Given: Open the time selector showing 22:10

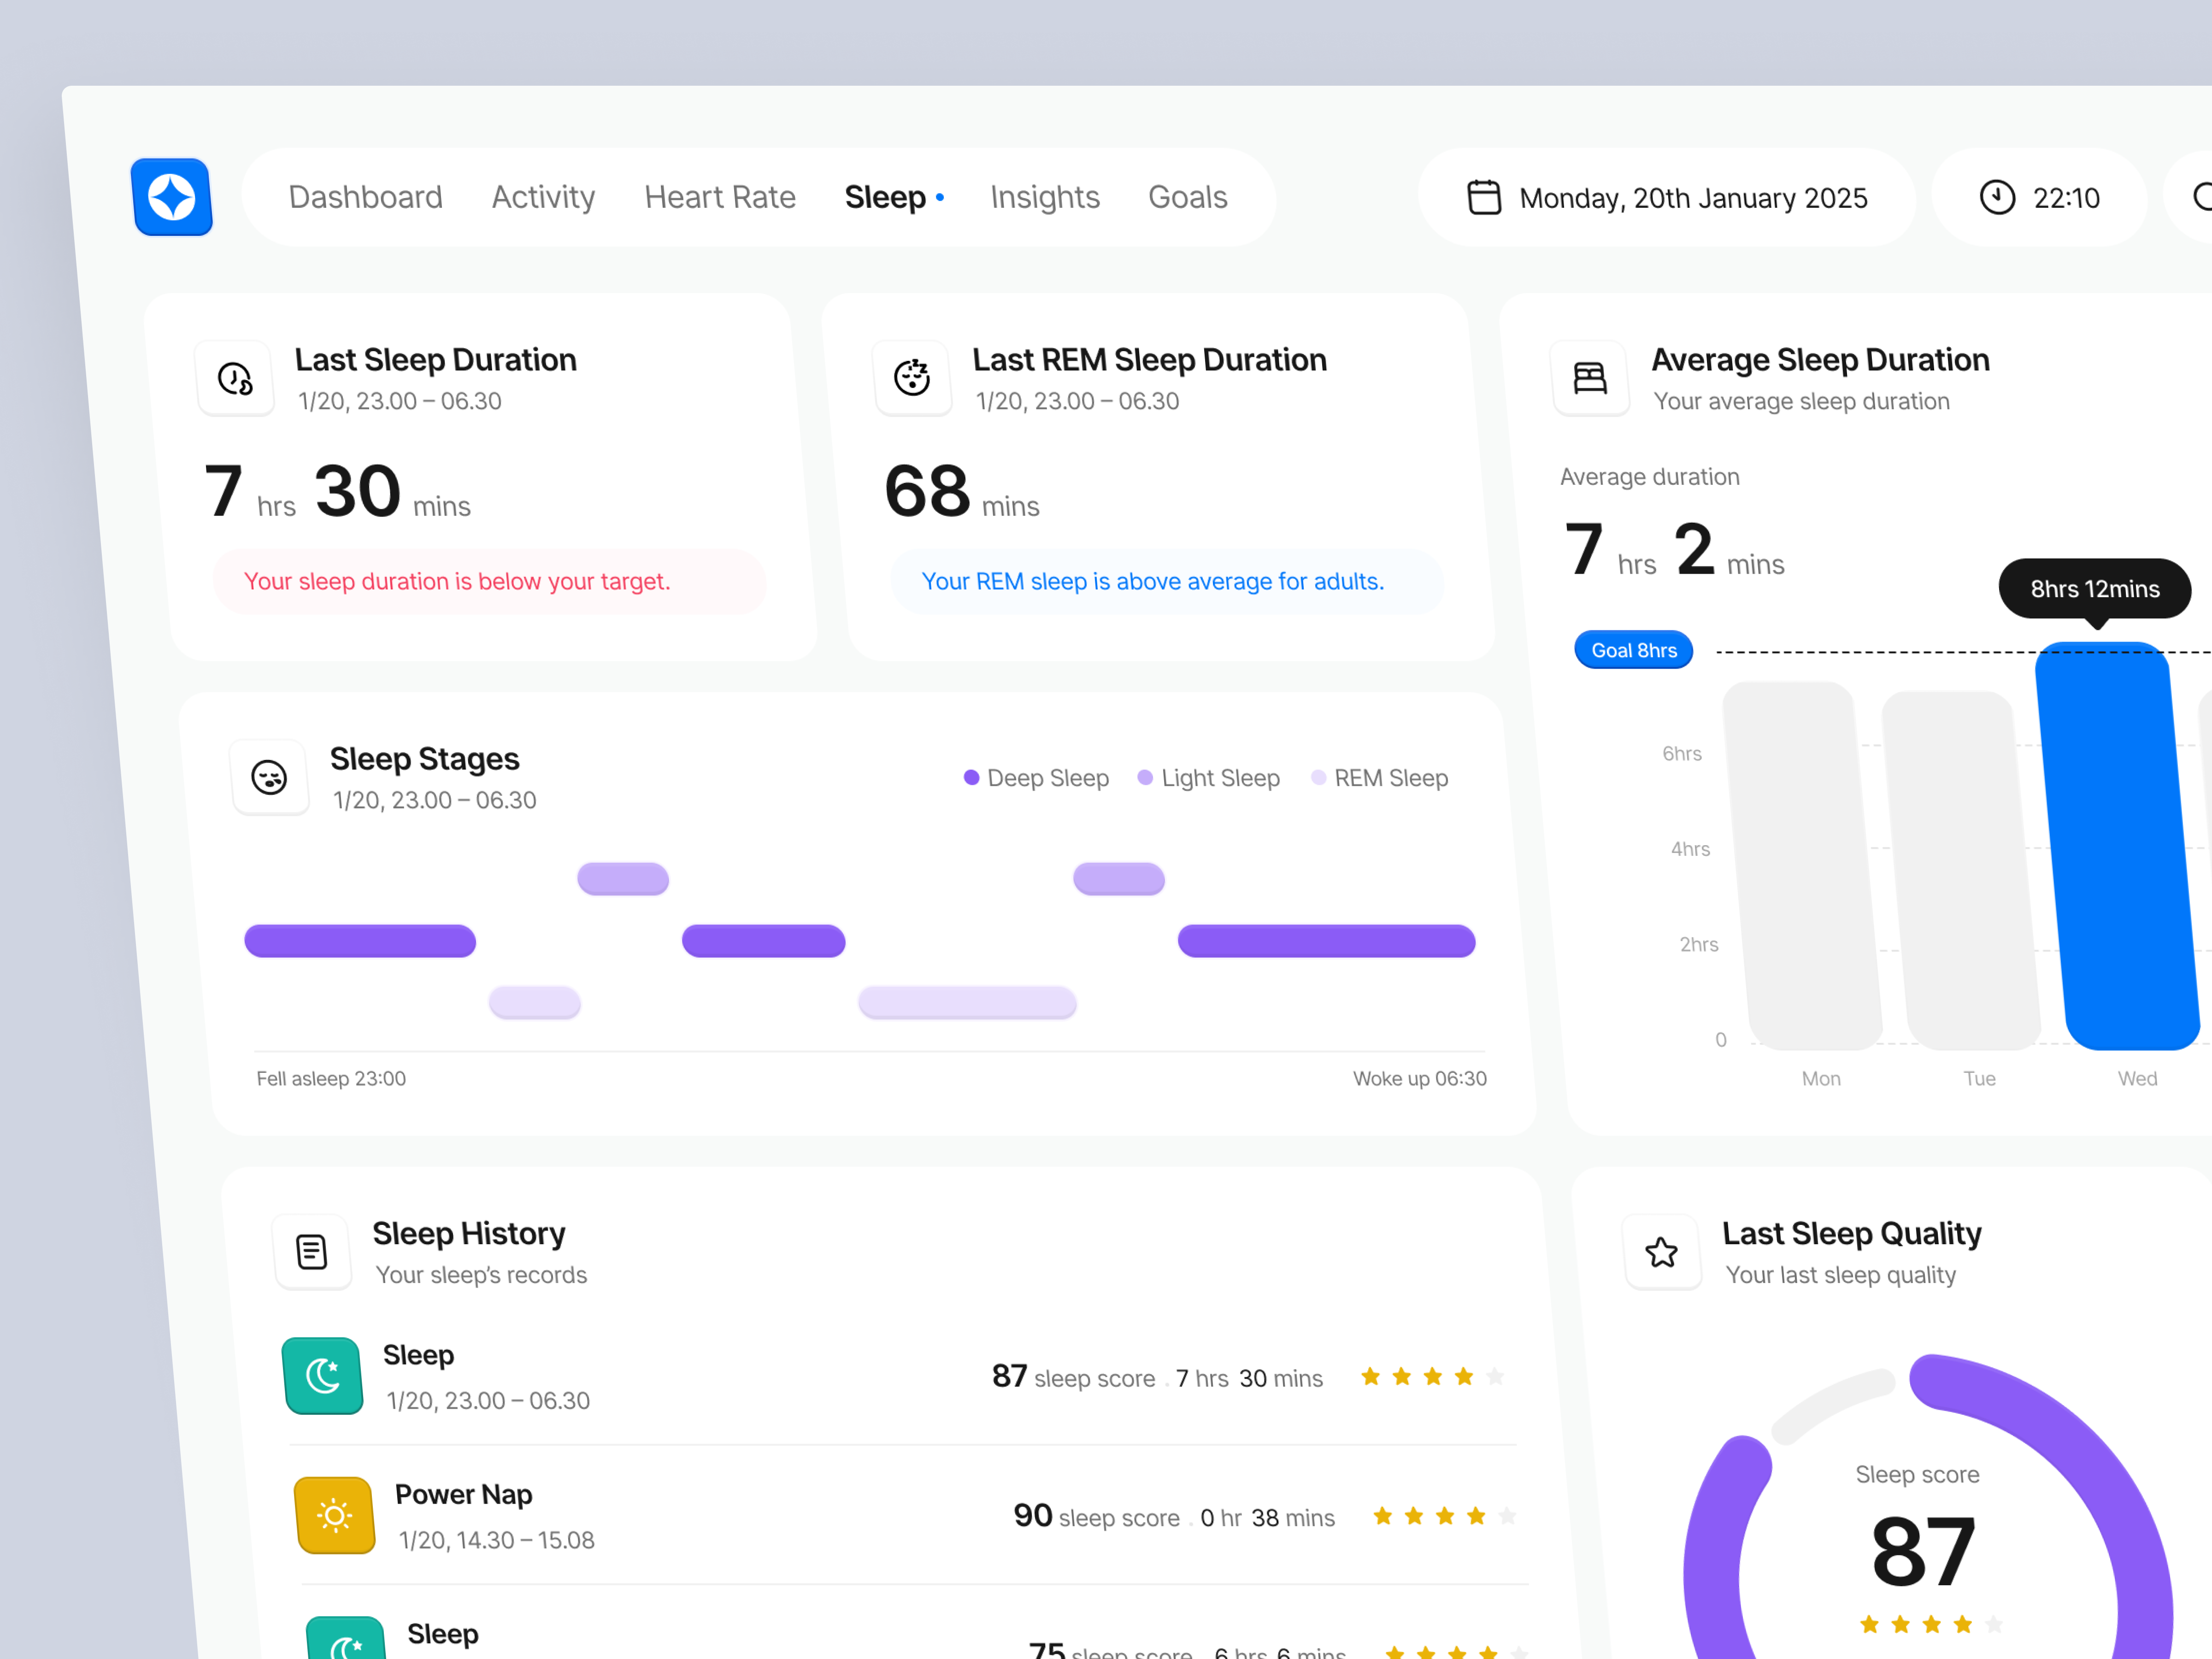Looking at the screenshot, I should click(2041, 197).
